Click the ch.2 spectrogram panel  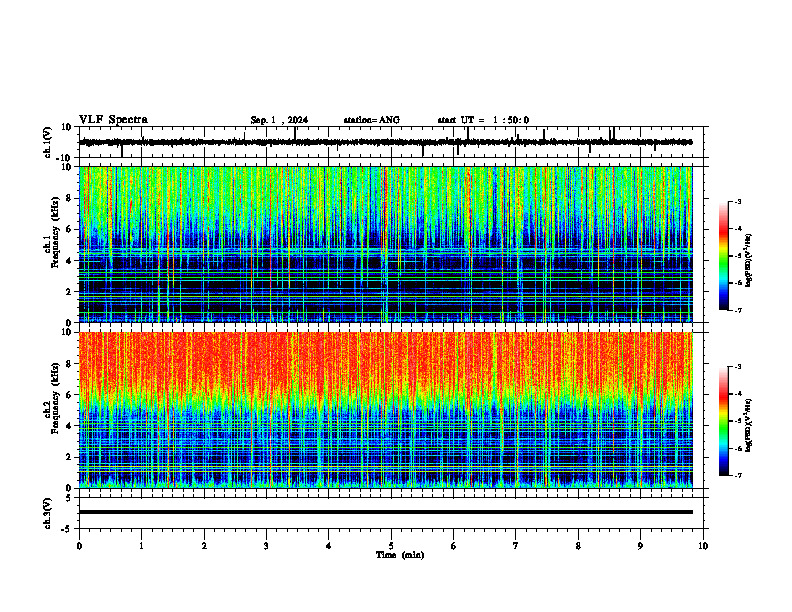click(386, 410)
